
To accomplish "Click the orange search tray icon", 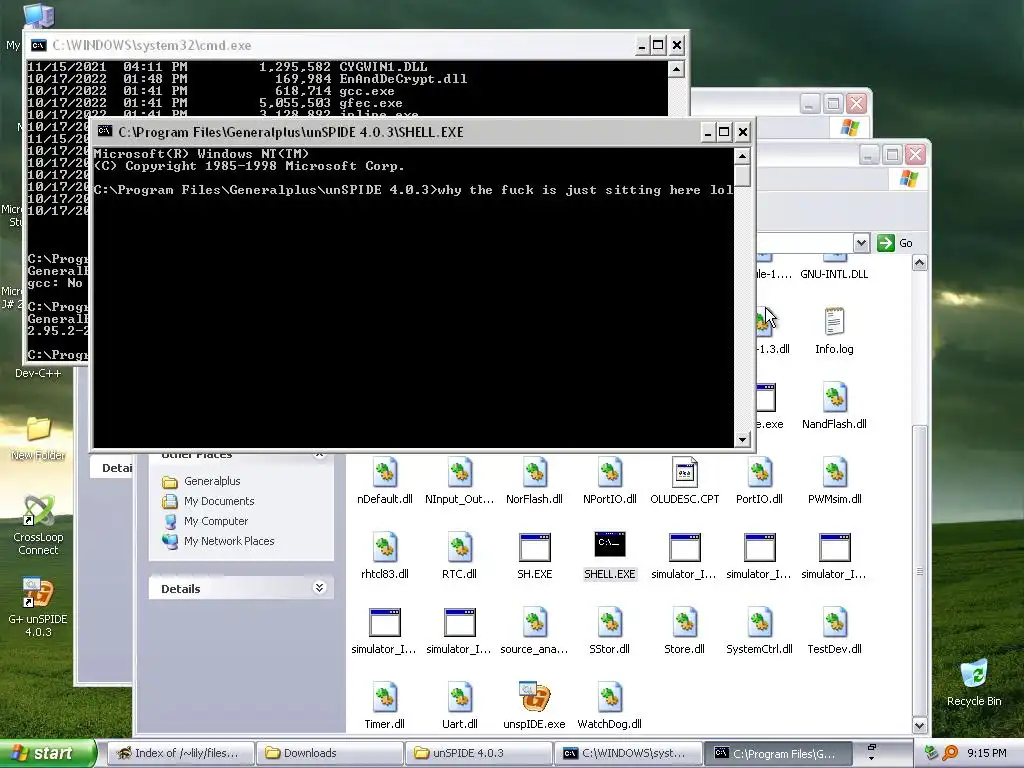I will (950, 753).
